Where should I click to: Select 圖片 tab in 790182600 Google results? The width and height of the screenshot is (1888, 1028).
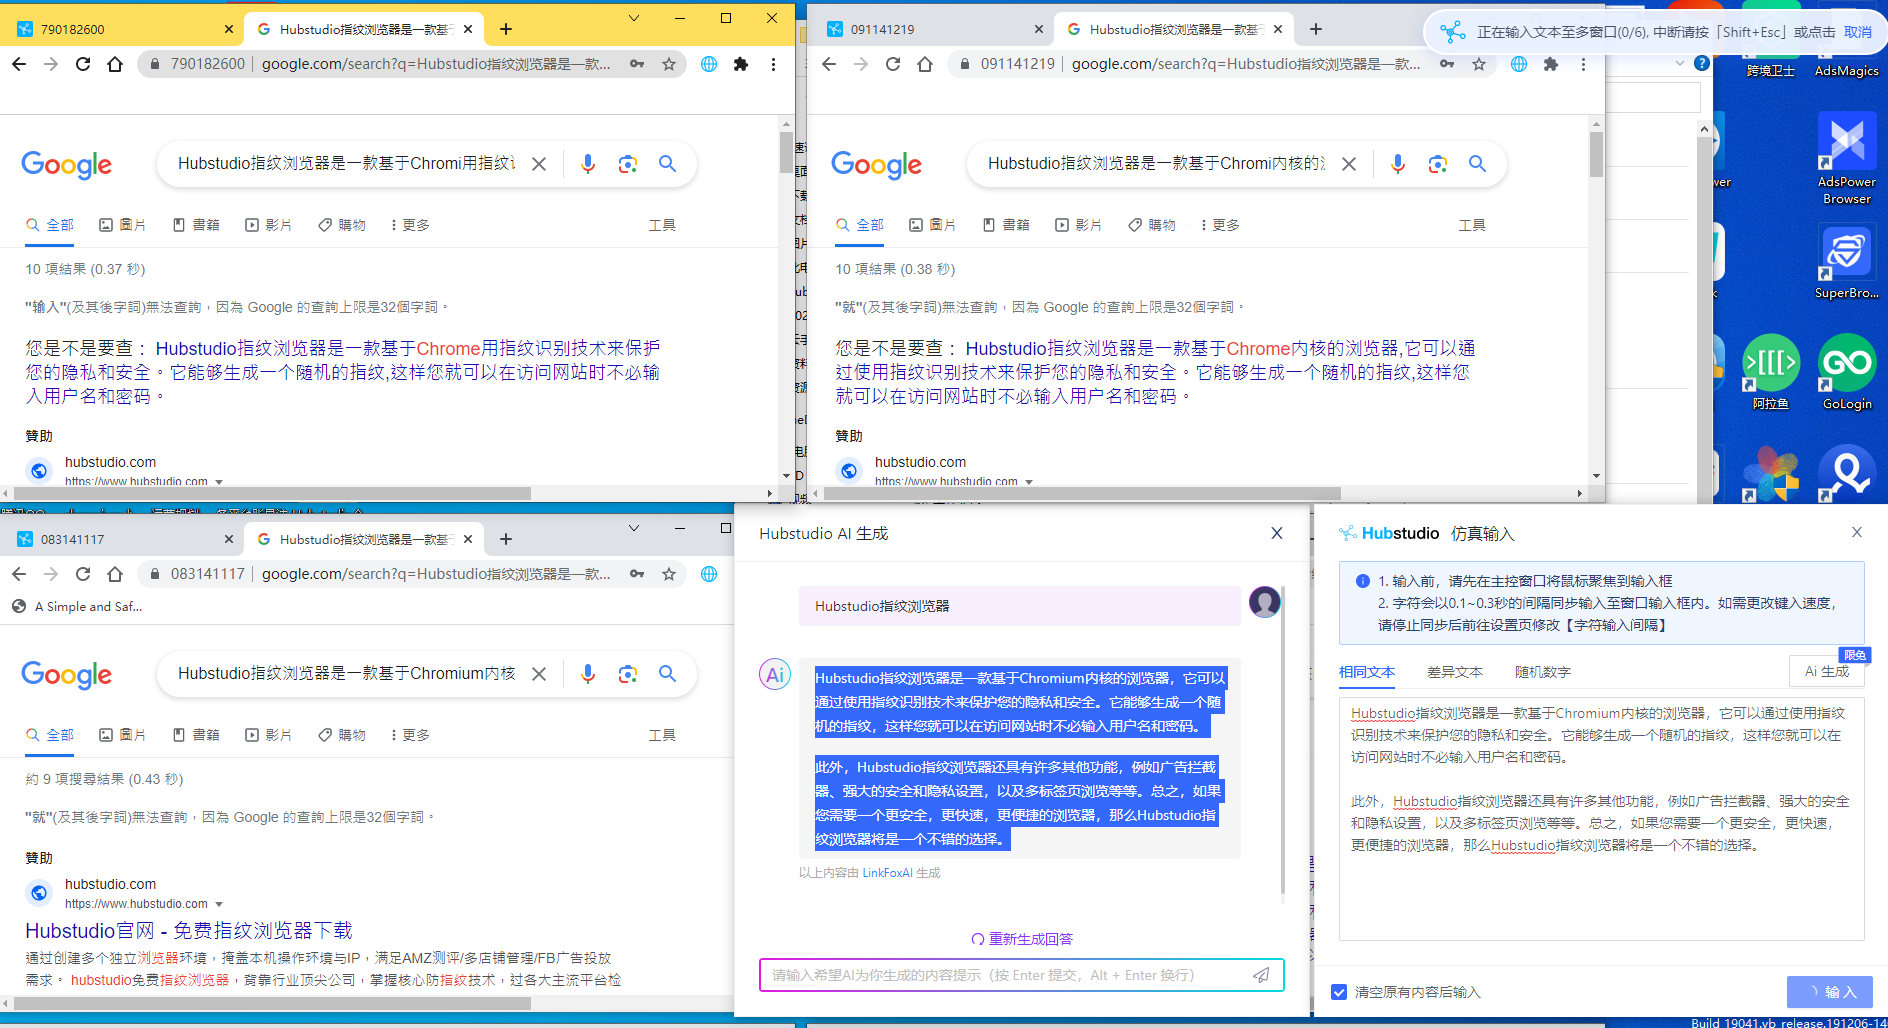[x=123, y=225]
